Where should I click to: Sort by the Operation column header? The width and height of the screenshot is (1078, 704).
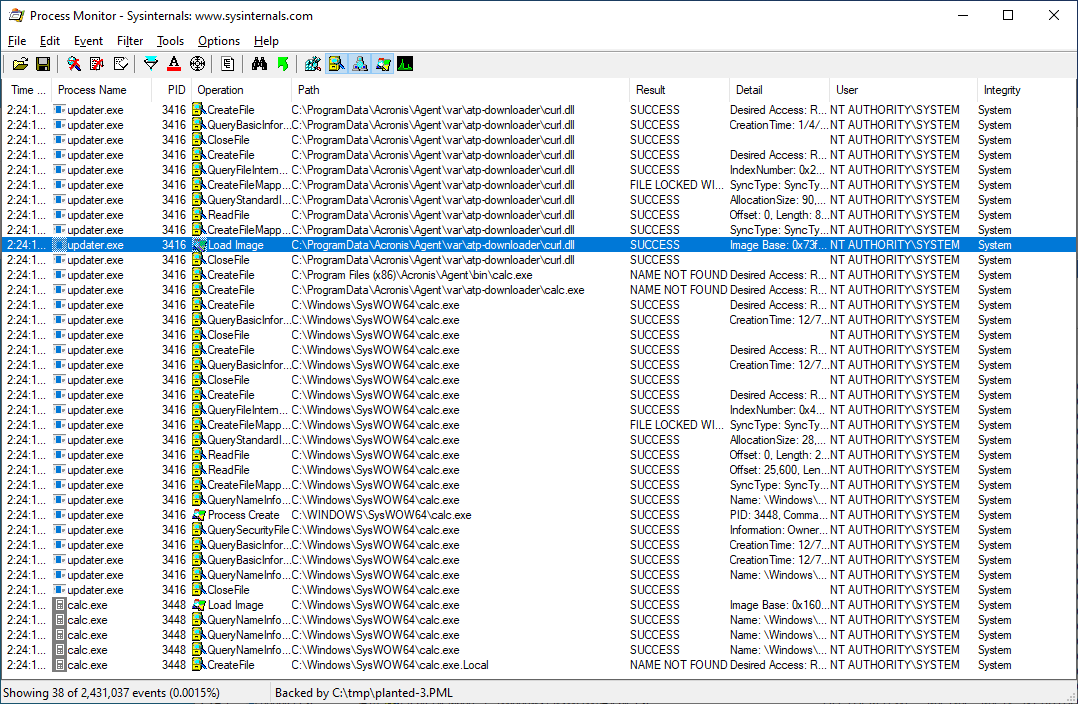(x=241, y=90)
